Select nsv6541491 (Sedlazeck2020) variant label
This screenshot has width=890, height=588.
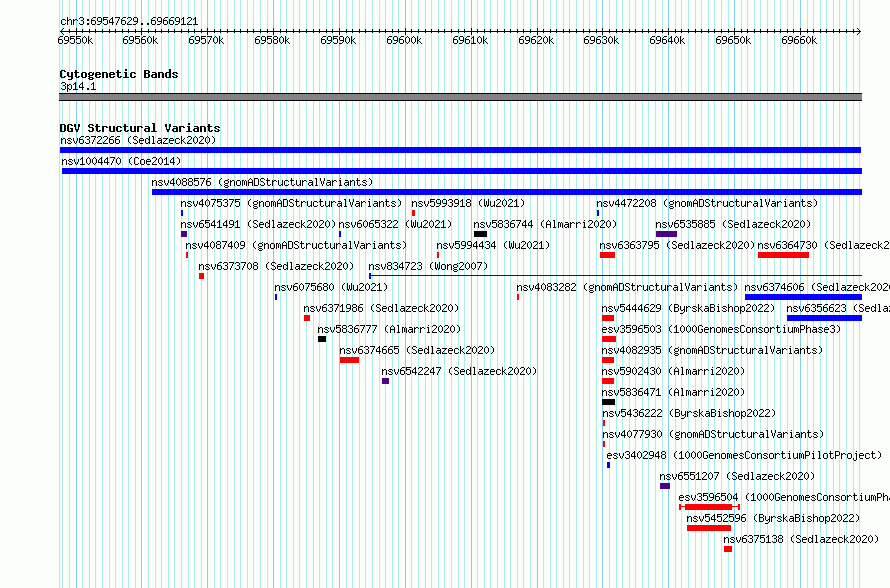coord(258,224)
